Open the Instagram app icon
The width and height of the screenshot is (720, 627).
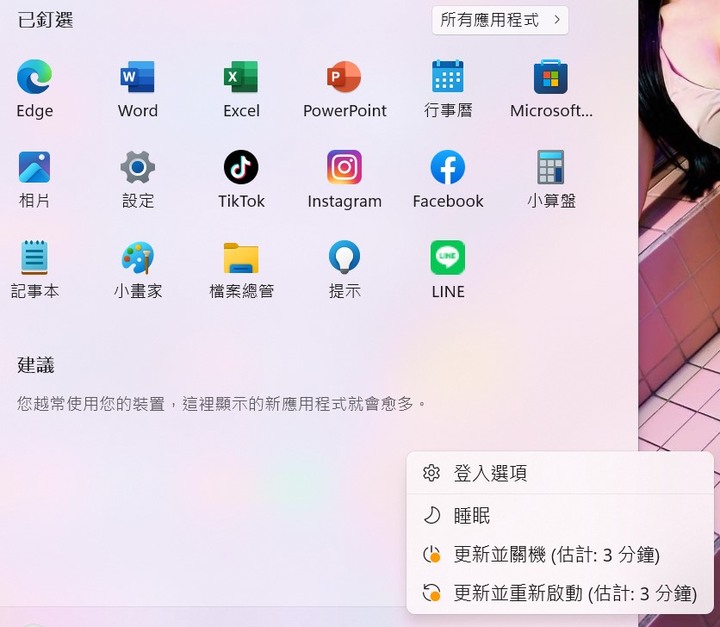point(344,167)
